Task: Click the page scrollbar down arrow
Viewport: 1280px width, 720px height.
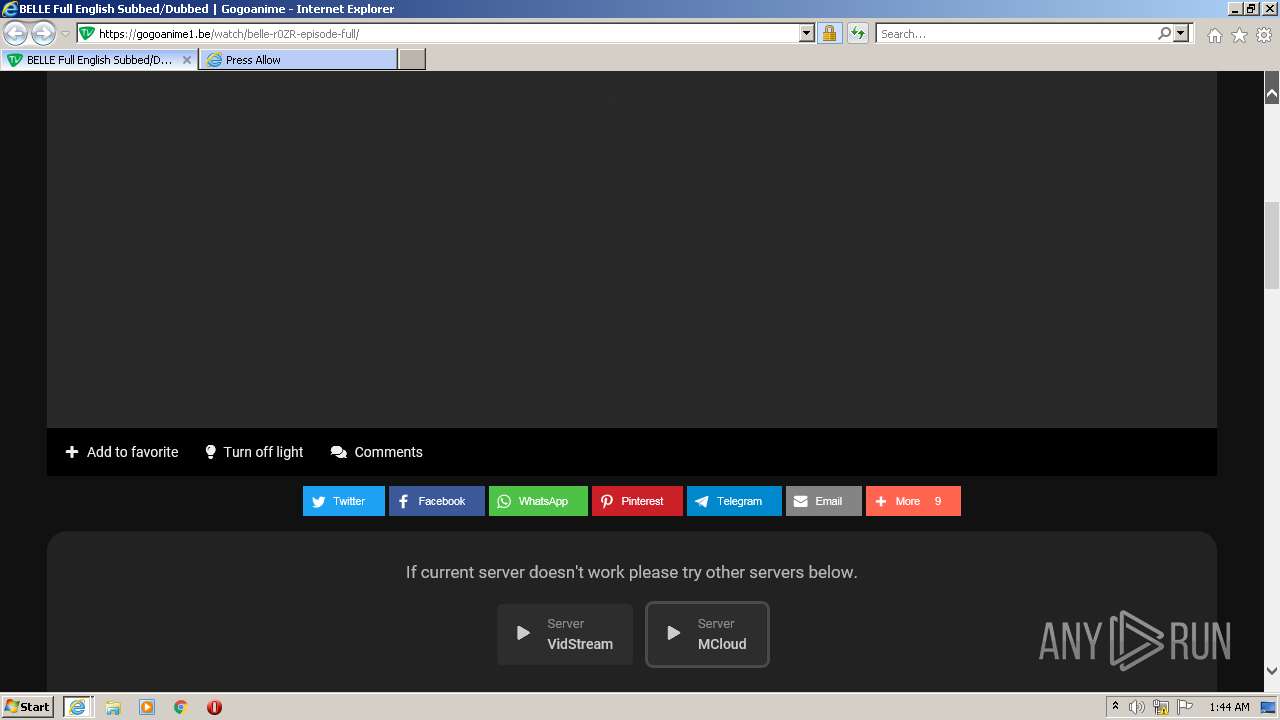Action: (x=1272, y=671)
